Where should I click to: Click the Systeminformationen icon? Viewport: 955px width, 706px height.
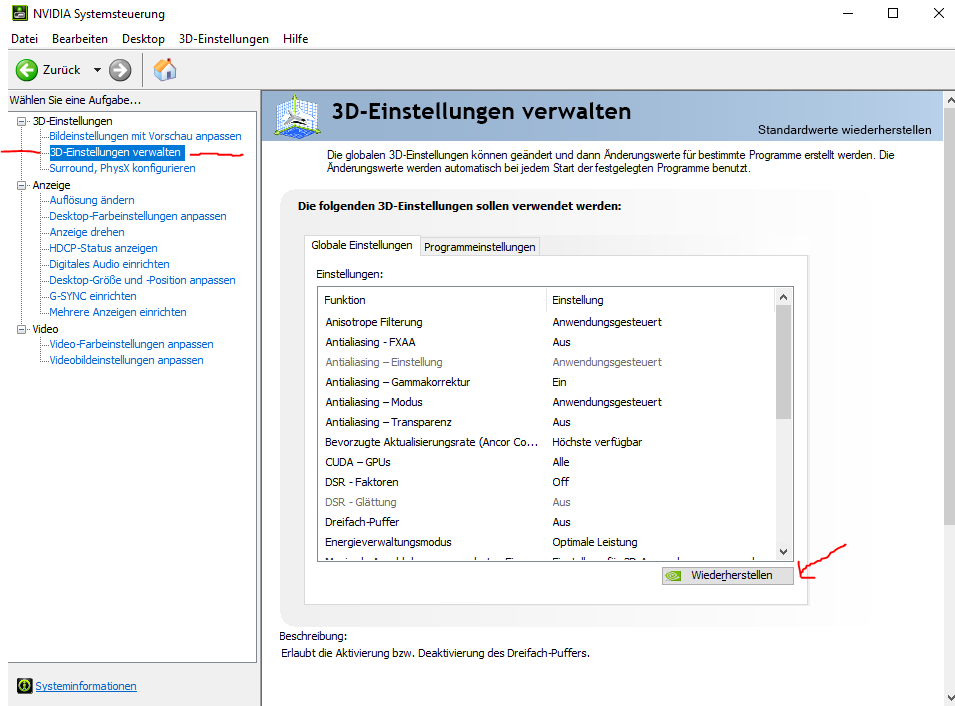[x=24, y=685]
